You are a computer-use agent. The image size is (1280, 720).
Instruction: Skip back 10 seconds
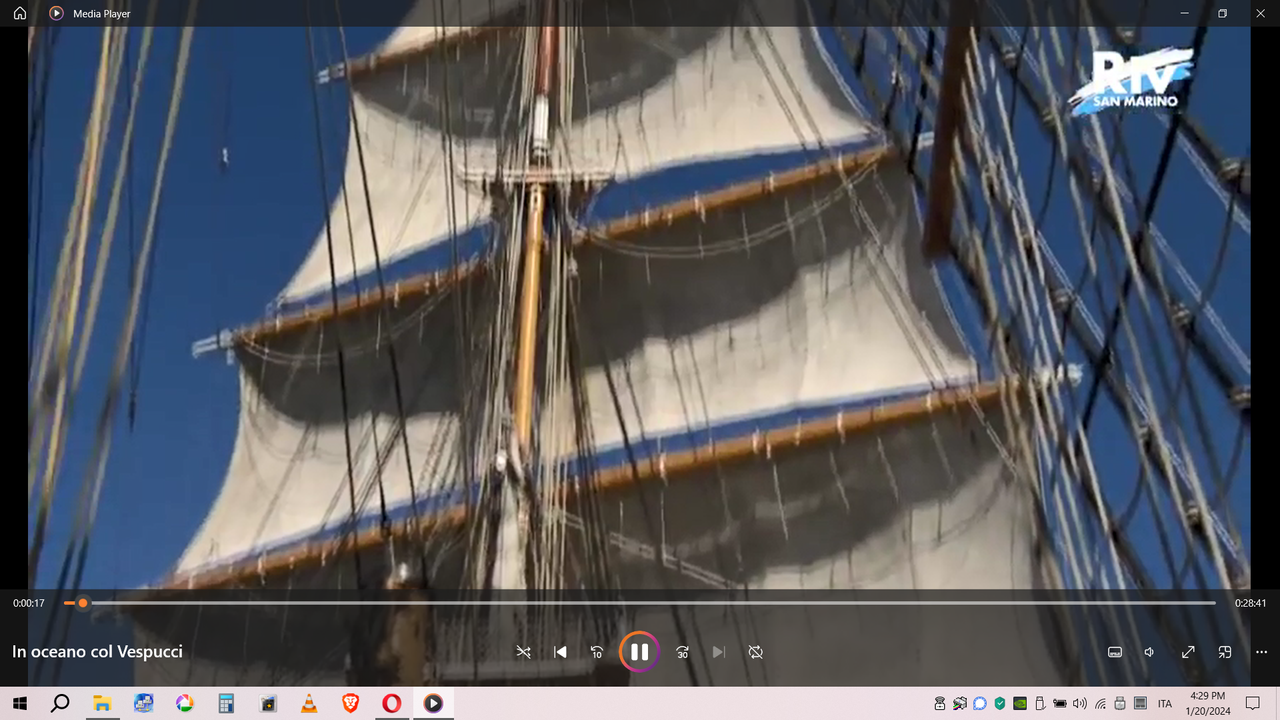[597, 652]
